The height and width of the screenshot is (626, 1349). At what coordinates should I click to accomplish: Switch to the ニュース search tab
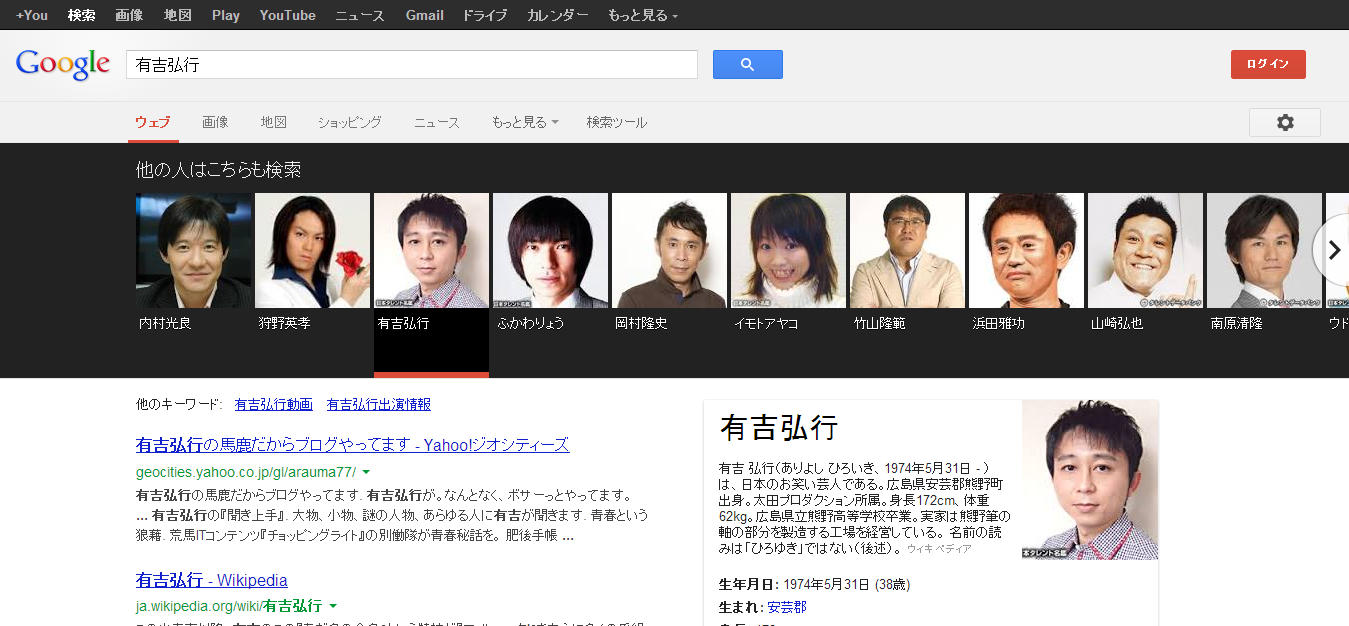tap(437, 122)
